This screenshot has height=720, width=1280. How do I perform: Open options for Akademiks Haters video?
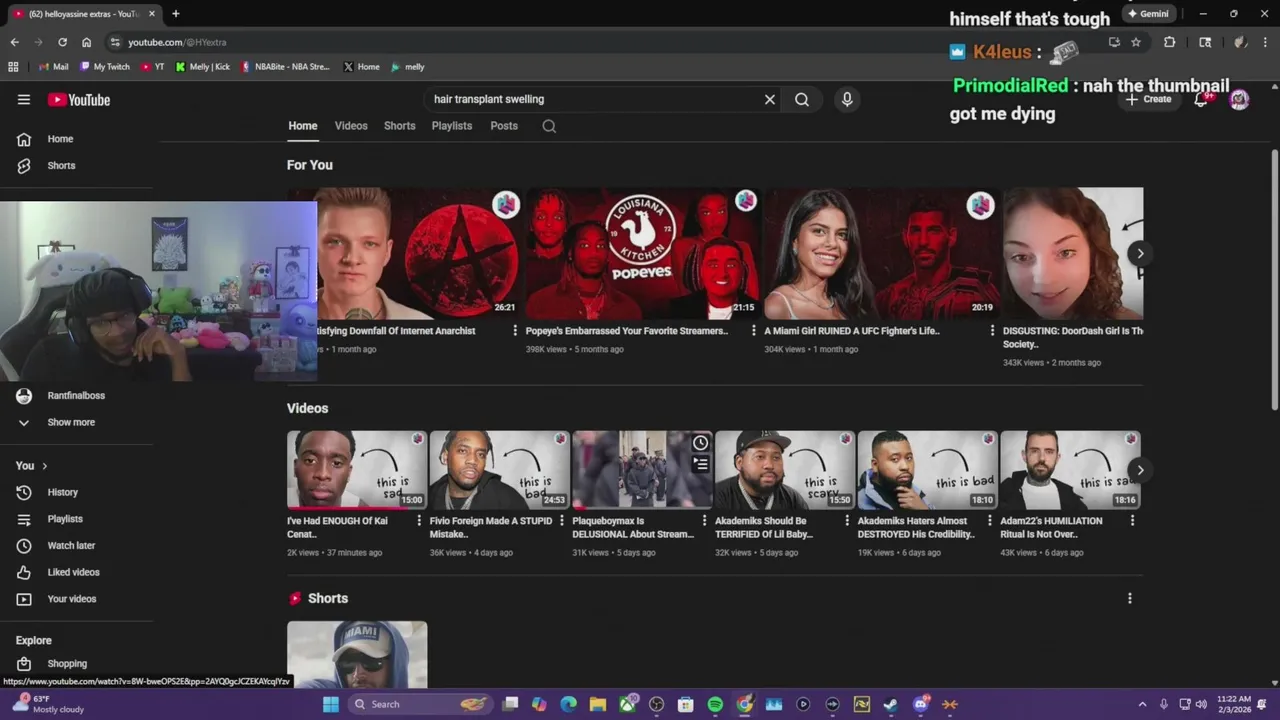pos(990,520)
